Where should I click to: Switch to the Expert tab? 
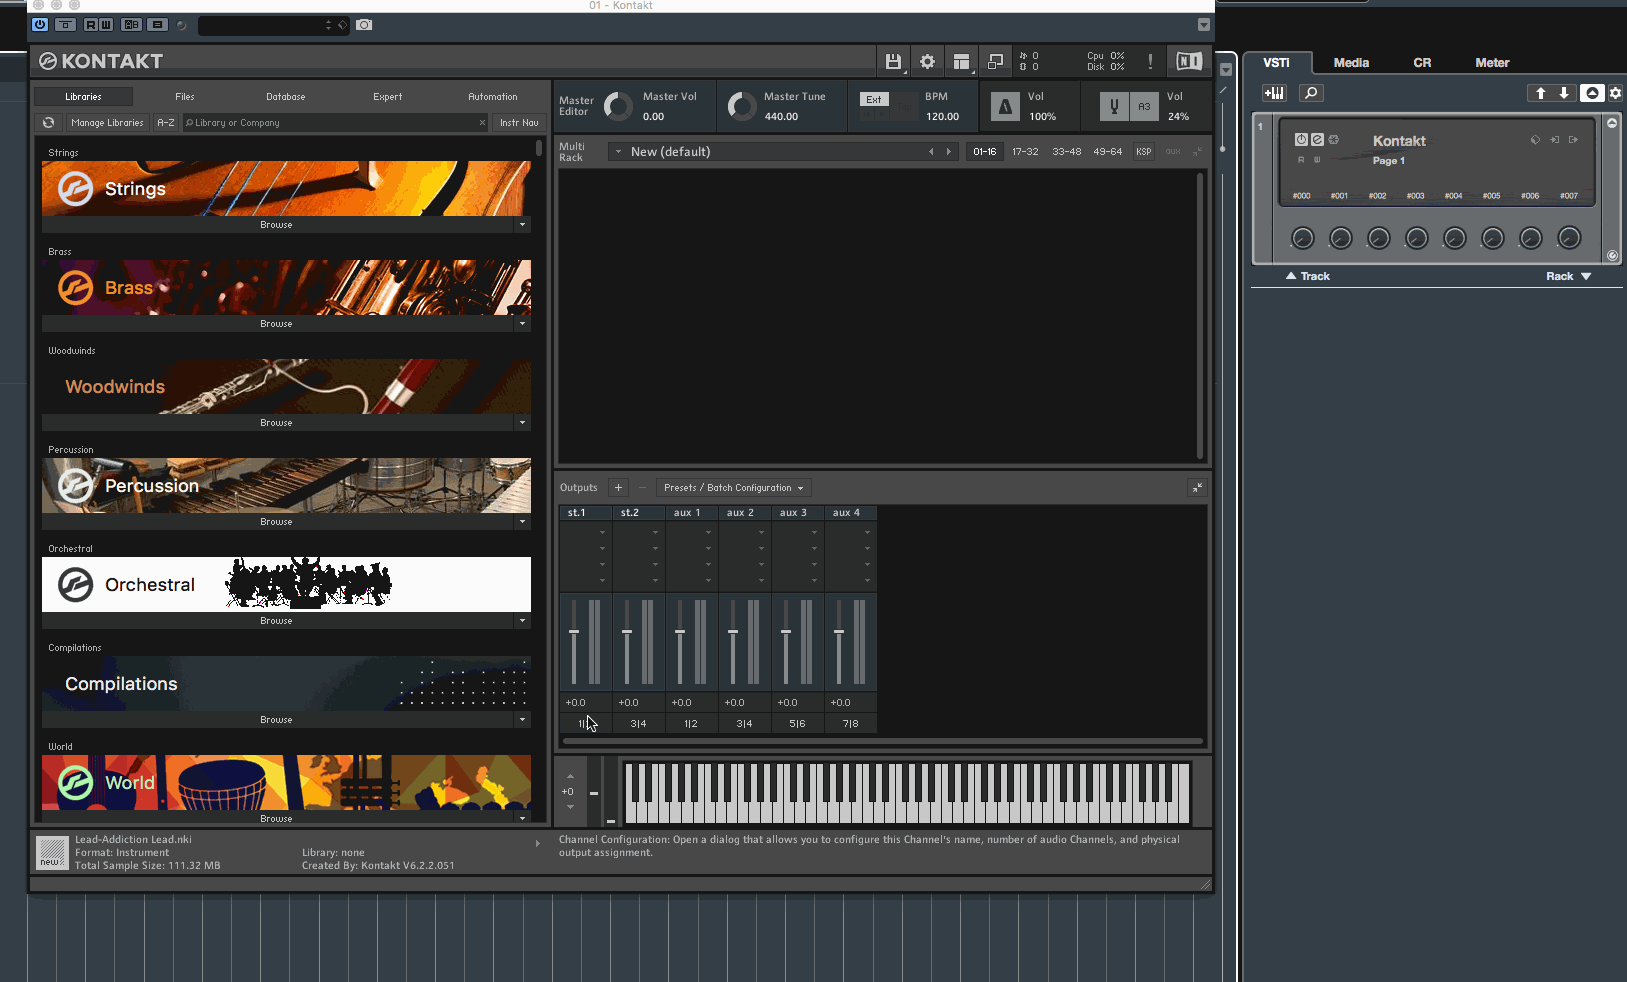tap(388, 97)
